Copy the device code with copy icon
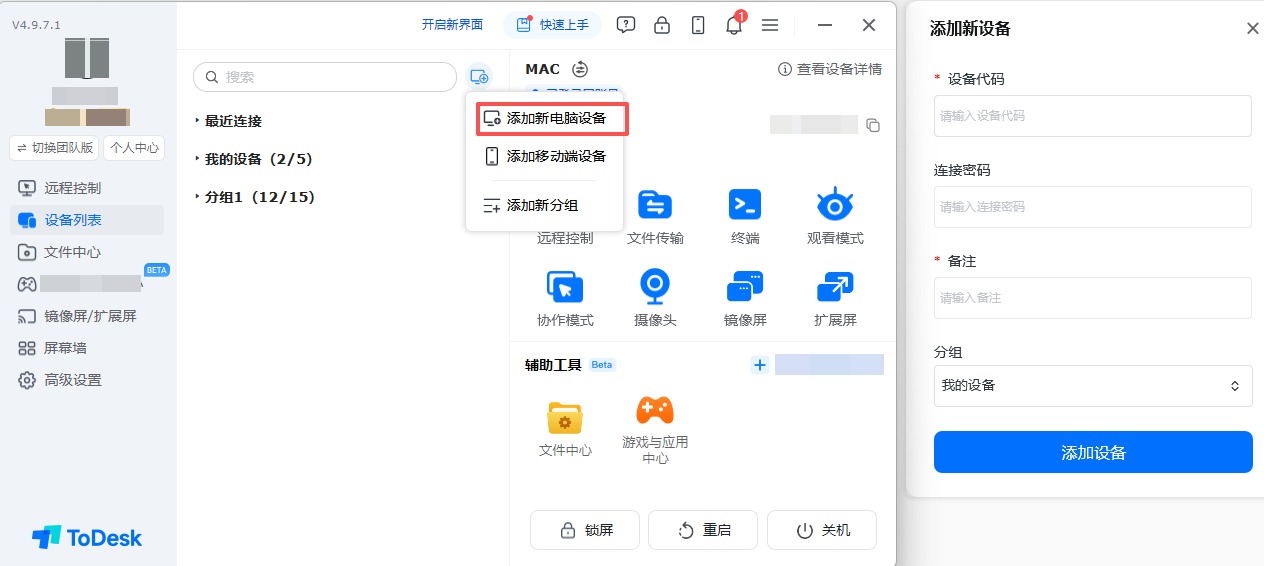 click(x=873, y=125)
